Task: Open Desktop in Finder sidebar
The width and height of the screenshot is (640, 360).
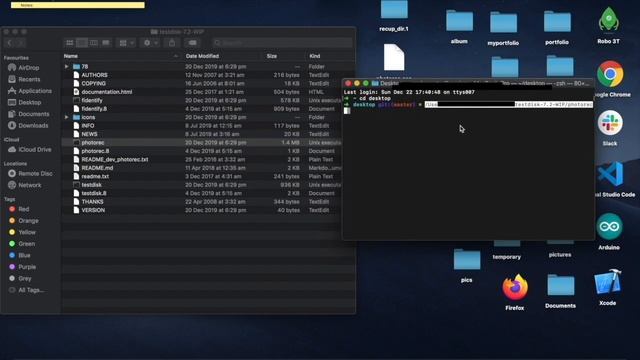Action: click(x=29, y=102)
